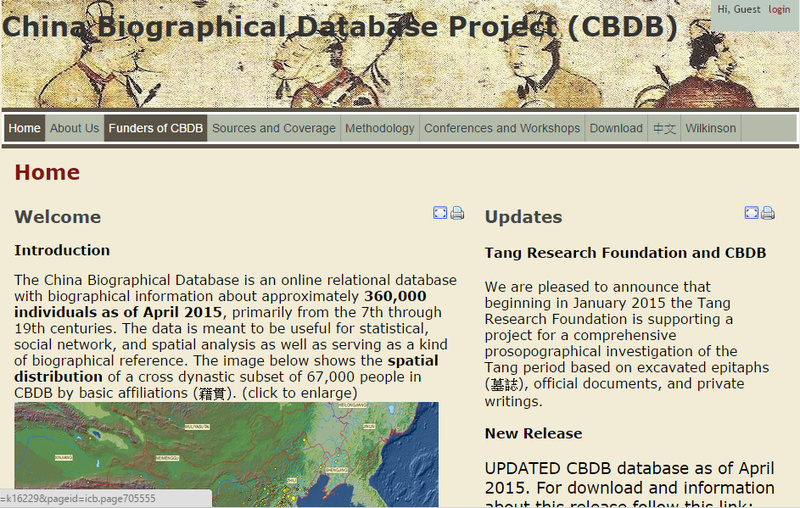Print the Updates section using its printer icon

pos(768,213)
